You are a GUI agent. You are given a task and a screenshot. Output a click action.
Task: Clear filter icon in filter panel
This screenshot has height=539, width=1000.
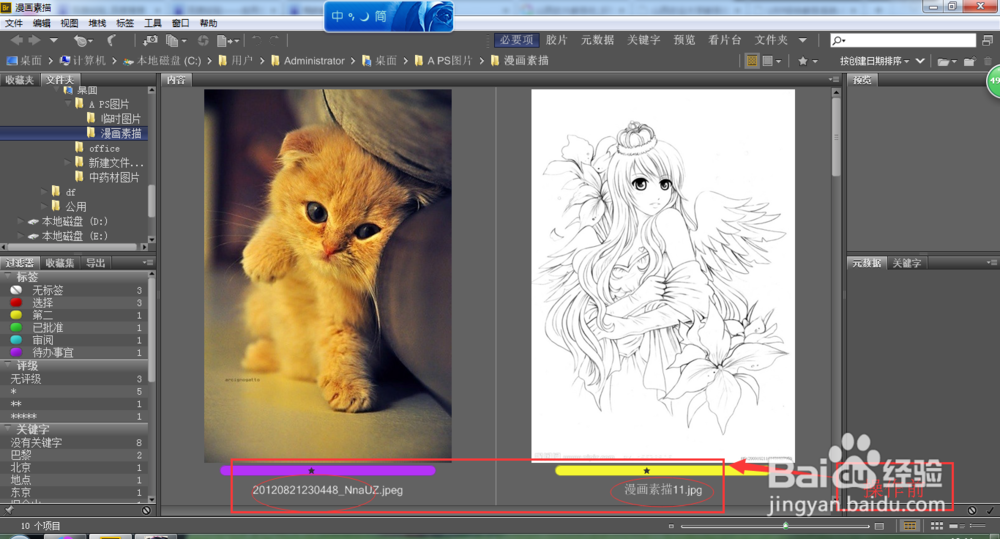[x=146, y=510]
